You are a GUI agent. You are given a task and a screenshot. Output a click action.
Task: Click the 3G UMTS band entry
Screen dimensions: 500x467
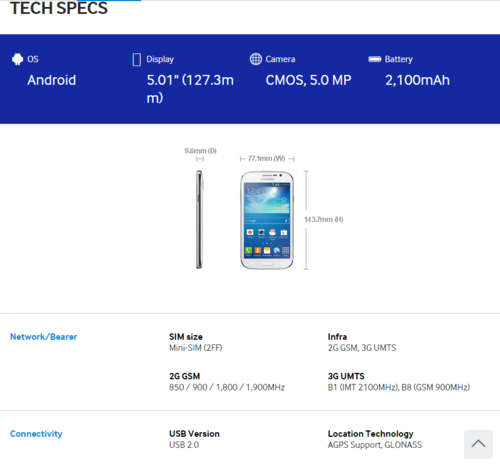point(399,382)
